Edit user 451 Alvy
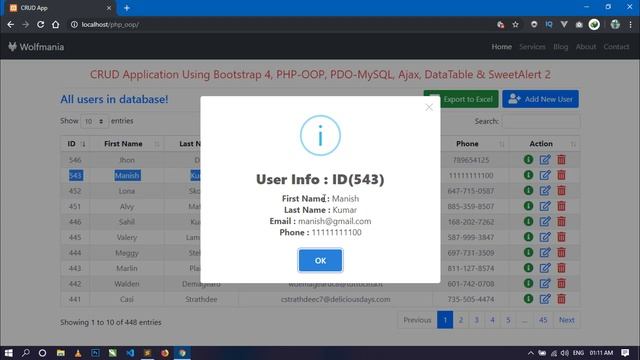640x360 pixels. coord(545,206)
